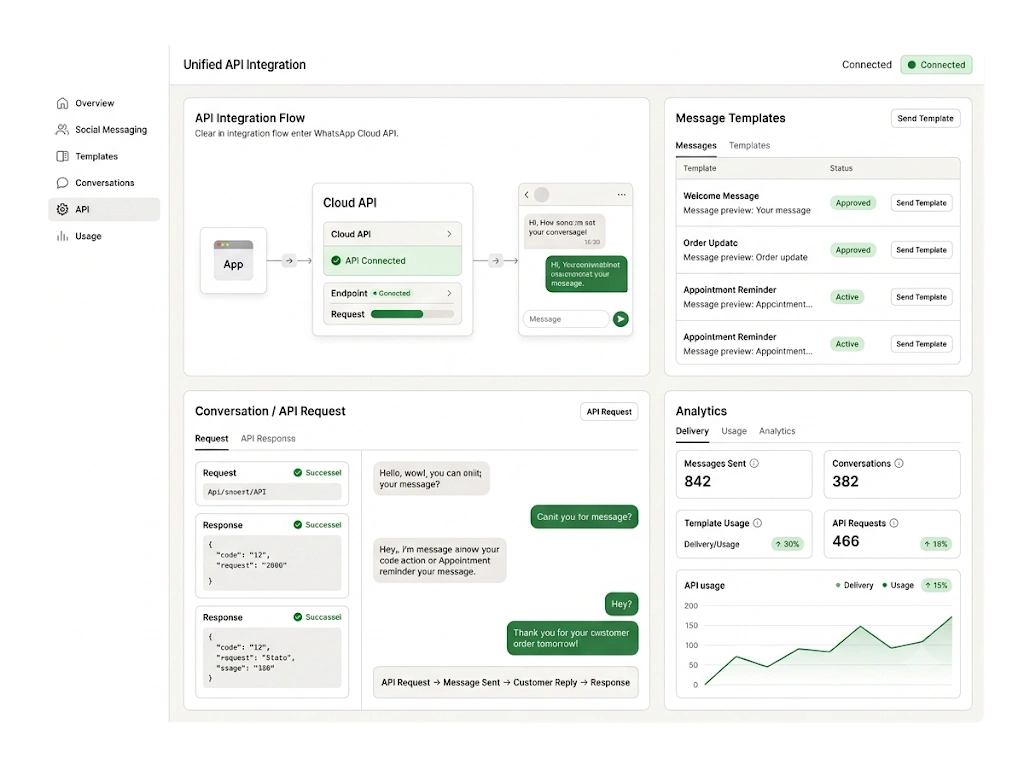
Task: Click the 'Thank you for your customer' bubble
Action: tap(572, 638)
